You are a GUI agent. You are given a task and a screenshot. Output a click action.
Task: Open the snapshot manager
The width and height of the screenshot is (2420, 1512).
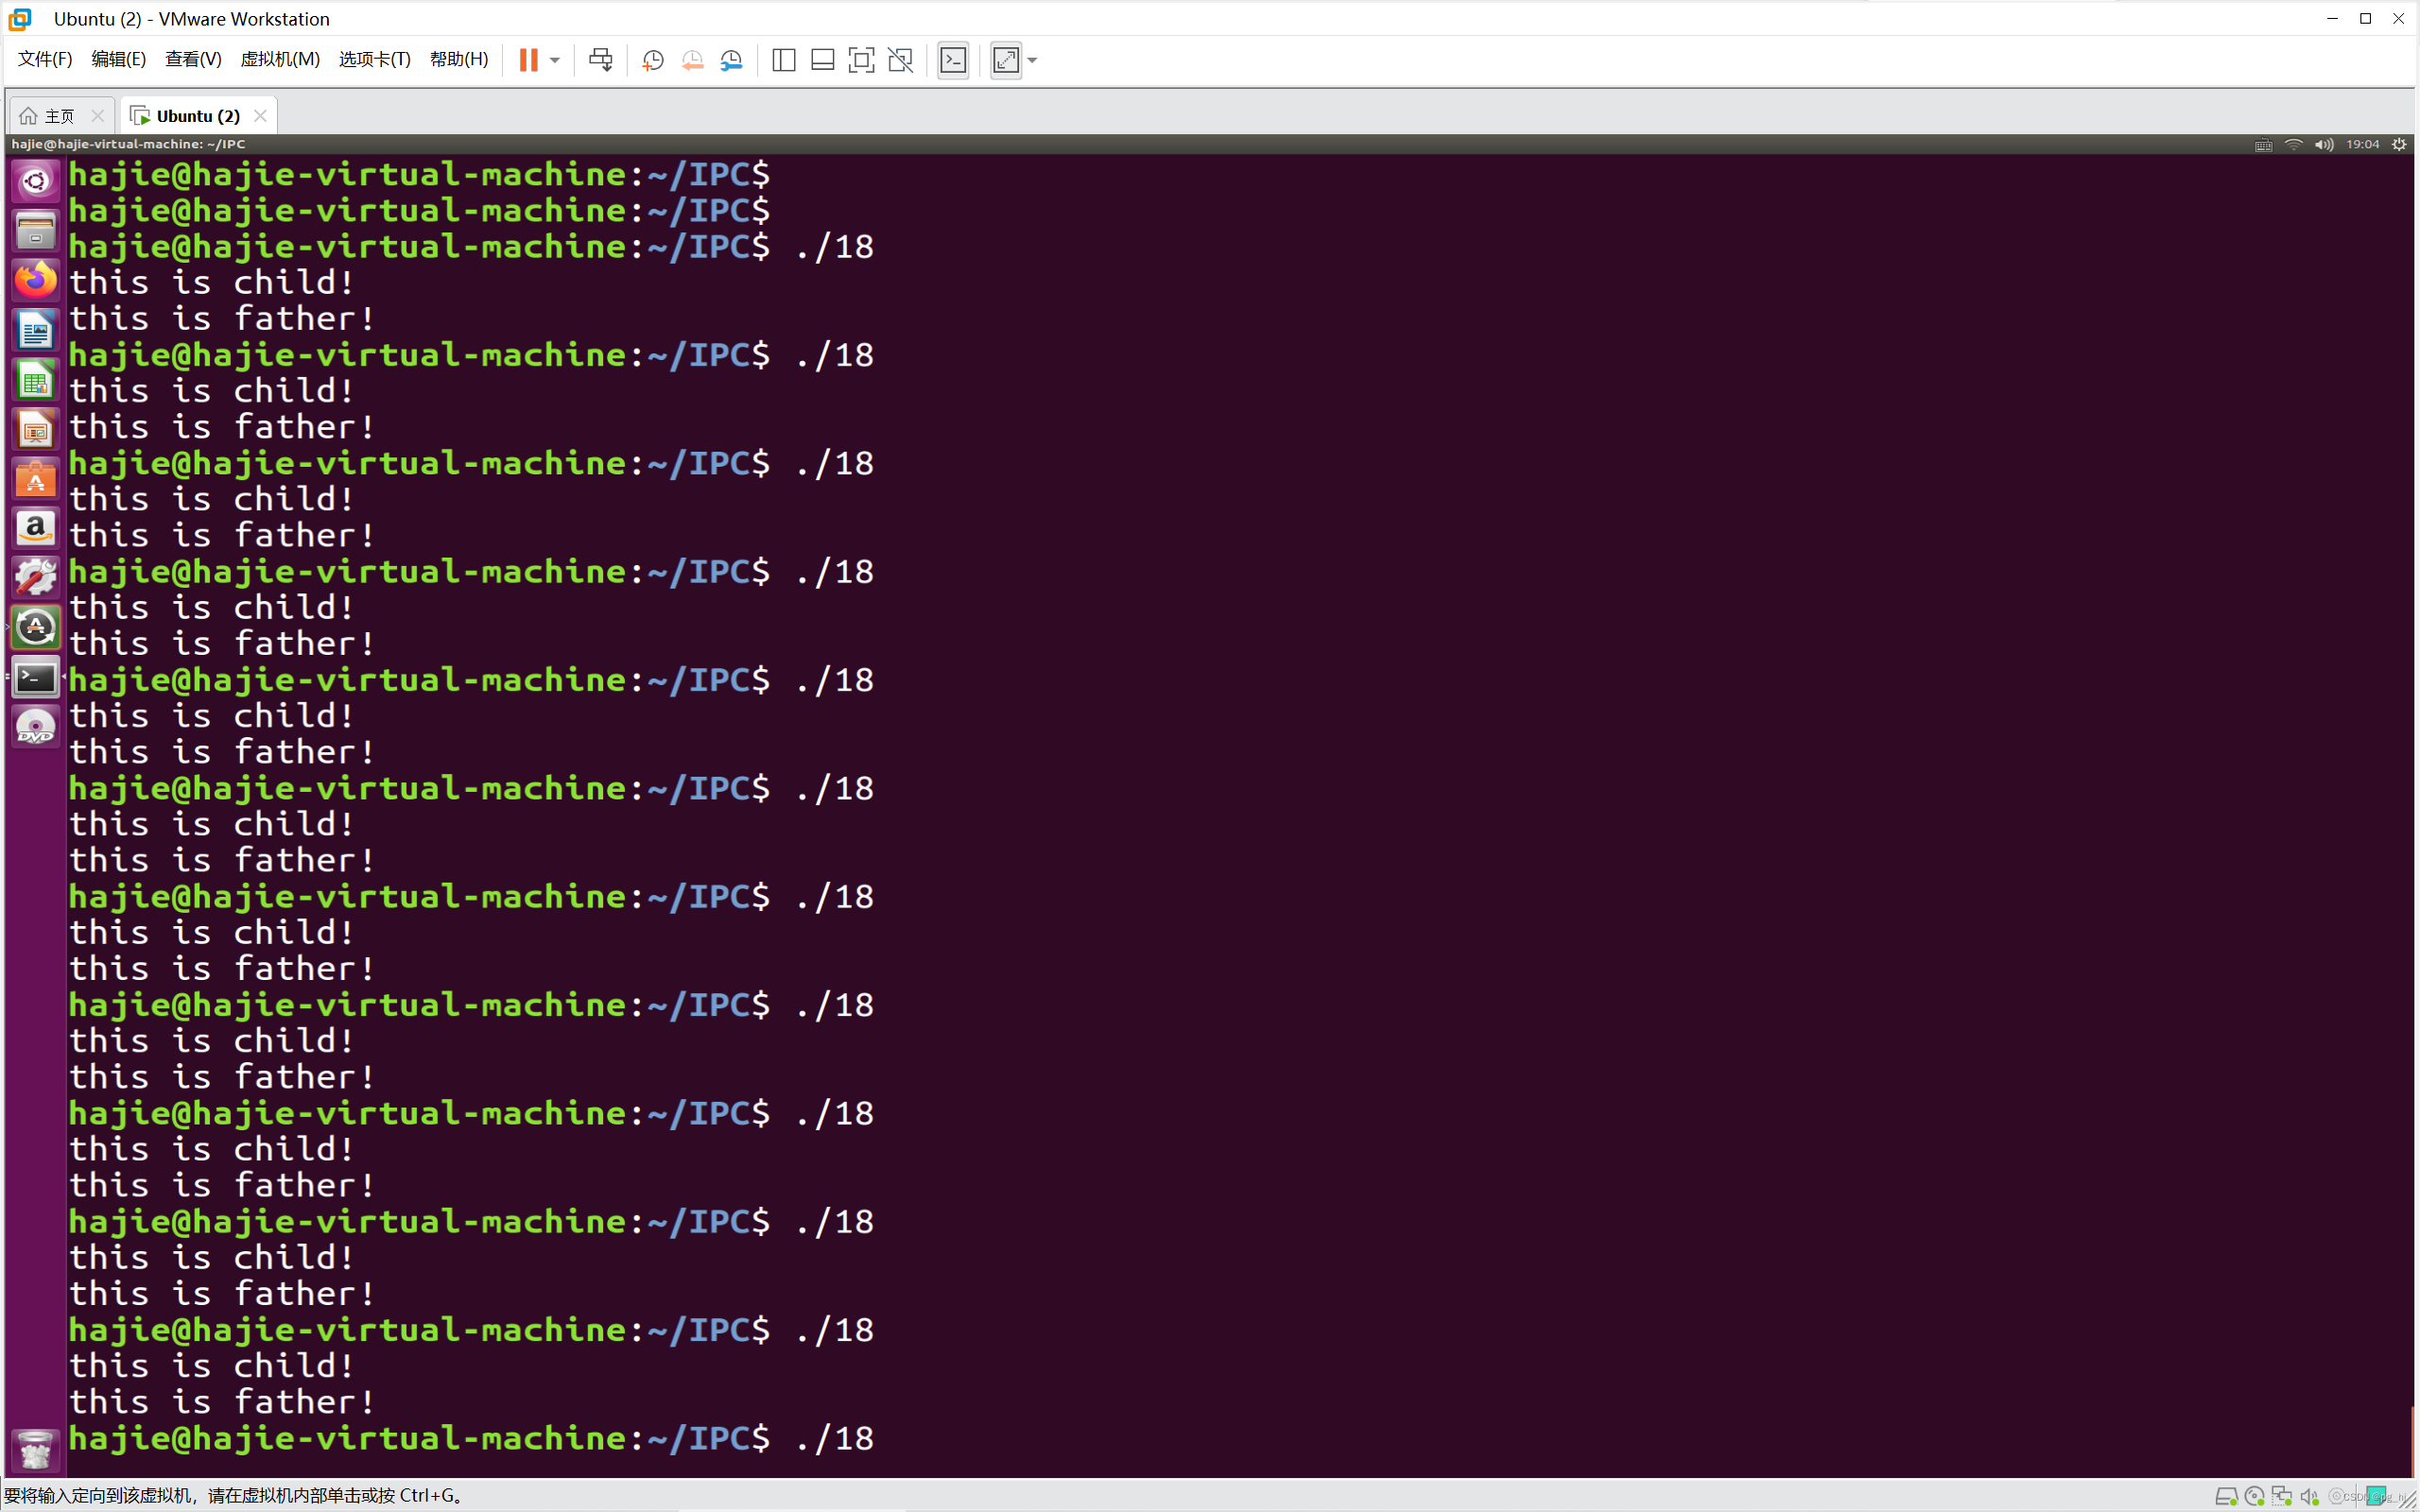(x=732, y=60)
